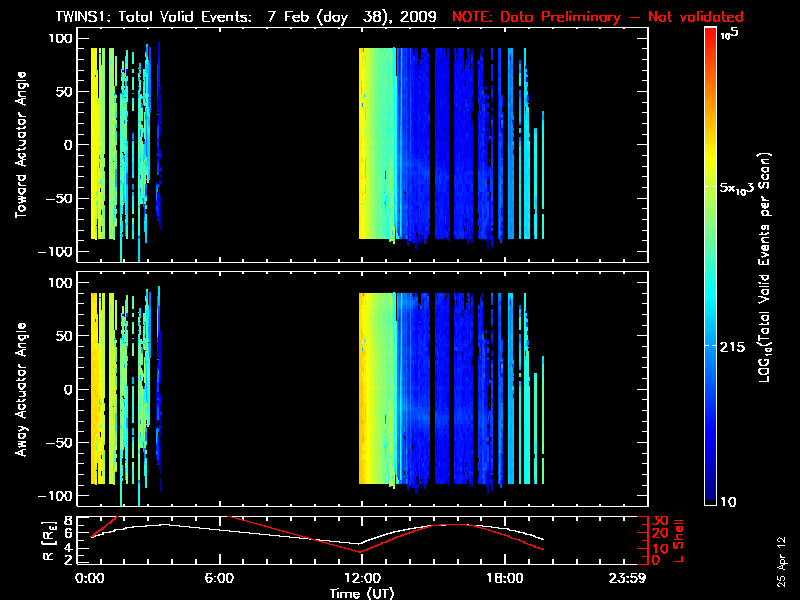Click the yellow band at 12:00 in Toward panel
800x600 pixels.
tap(368, 145)
